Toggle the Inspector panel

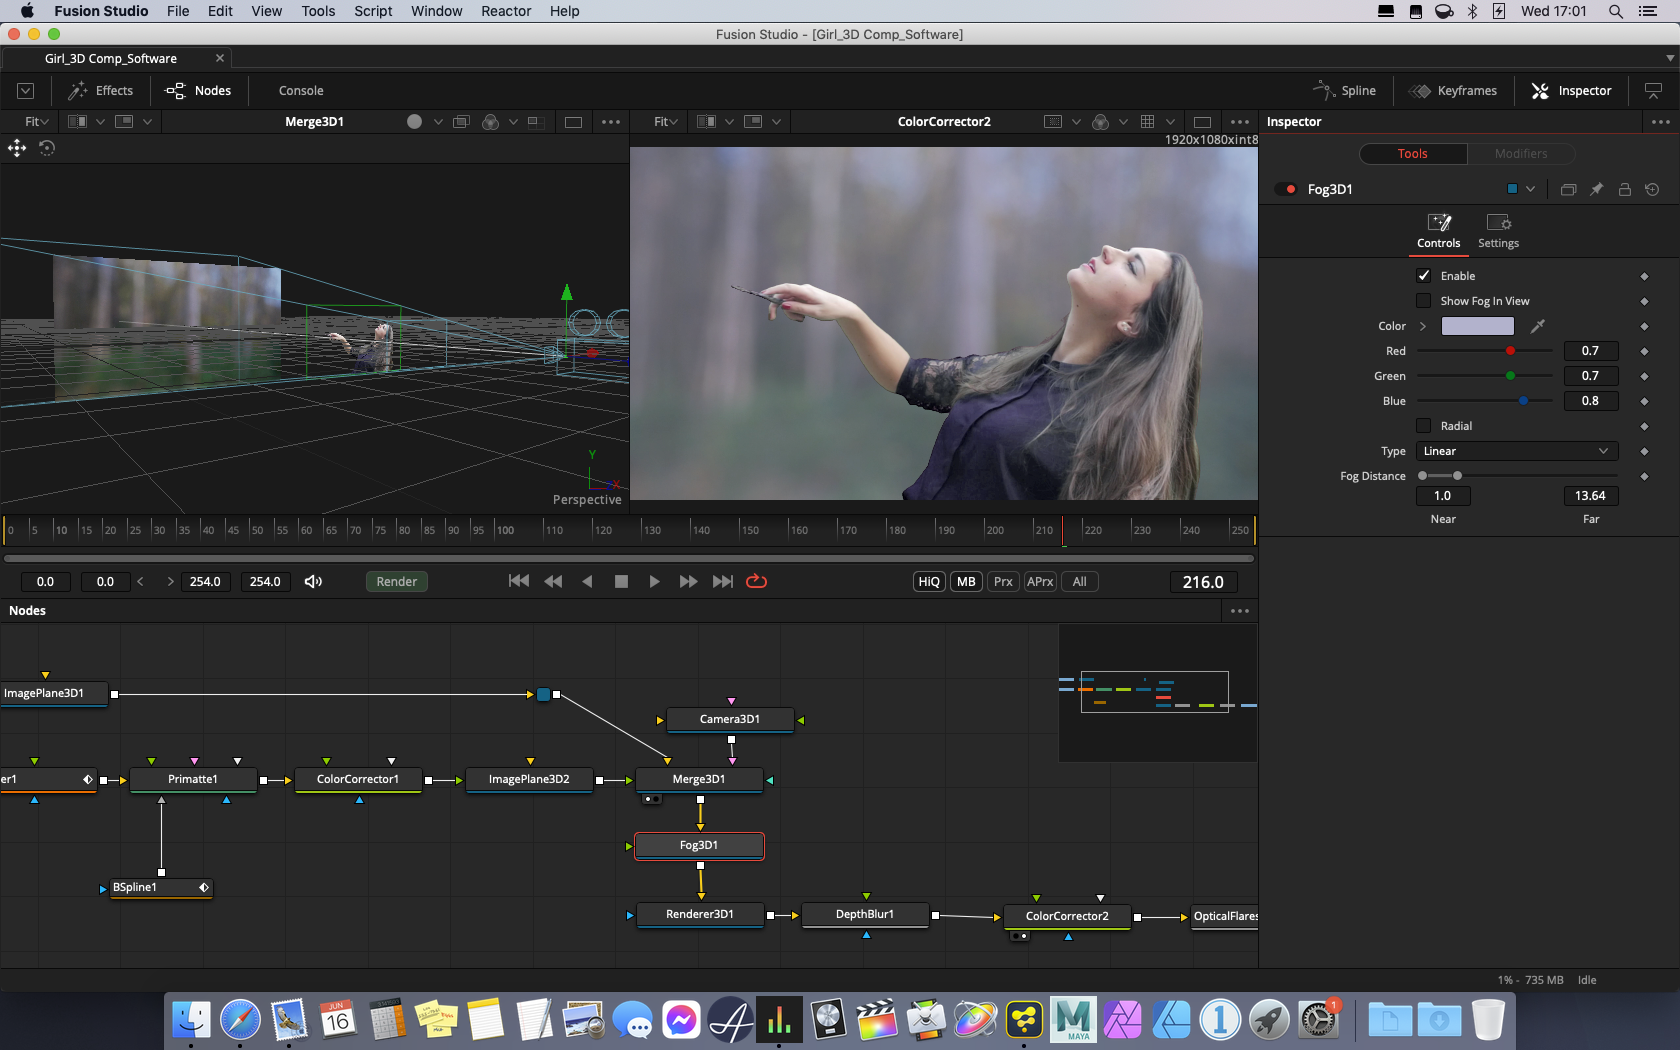[x=1571, y=91]
